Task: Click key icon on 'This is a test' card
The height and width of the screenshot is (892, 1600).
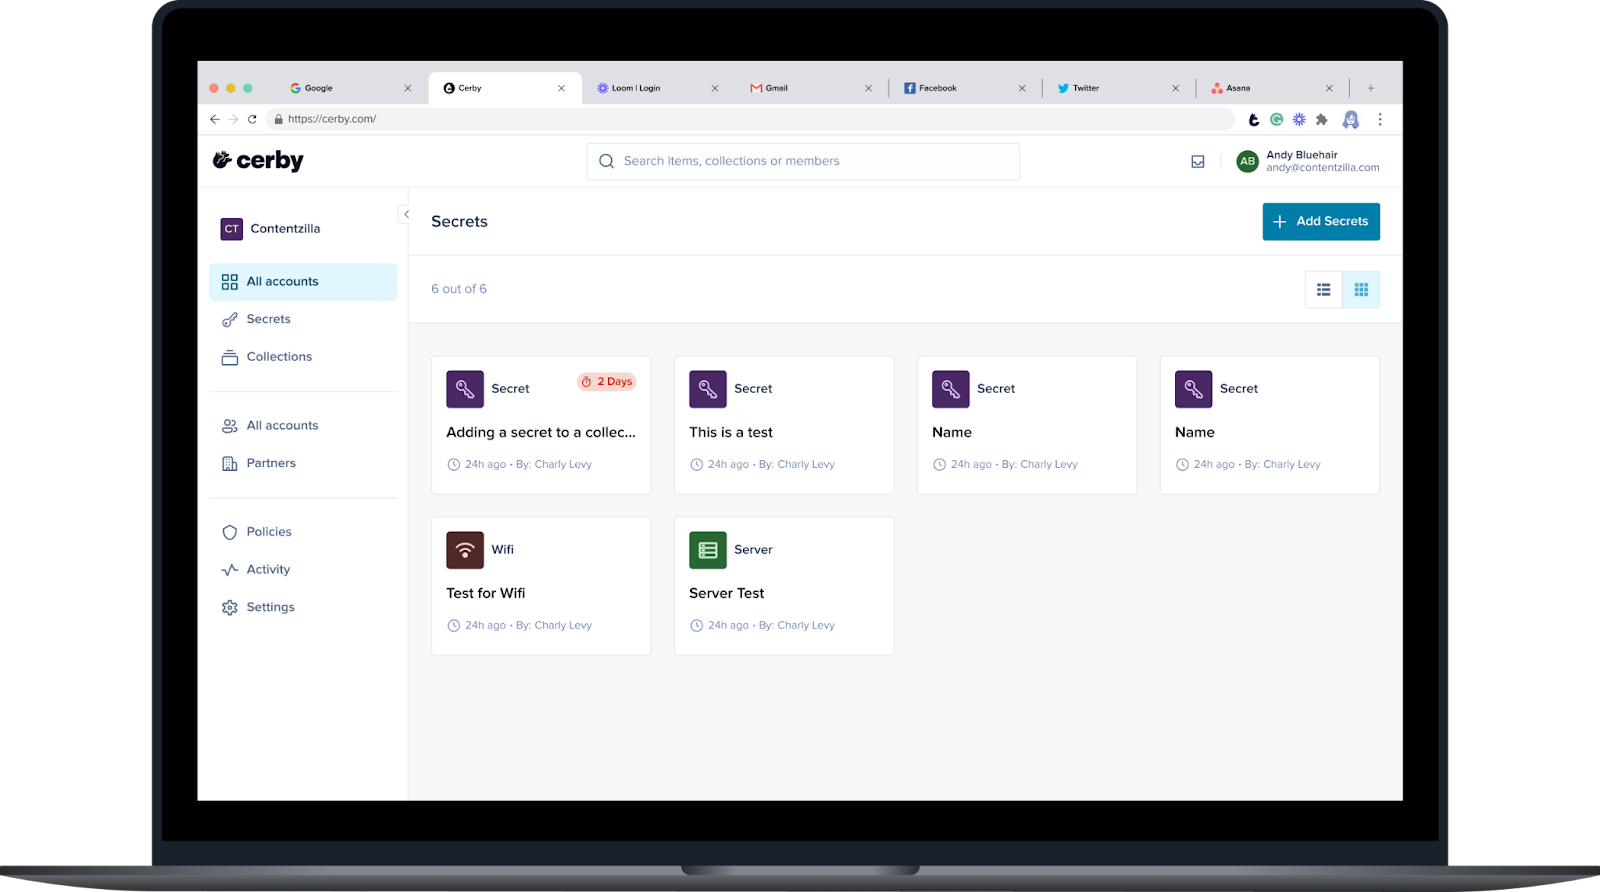Action: [x=708, y=389]
